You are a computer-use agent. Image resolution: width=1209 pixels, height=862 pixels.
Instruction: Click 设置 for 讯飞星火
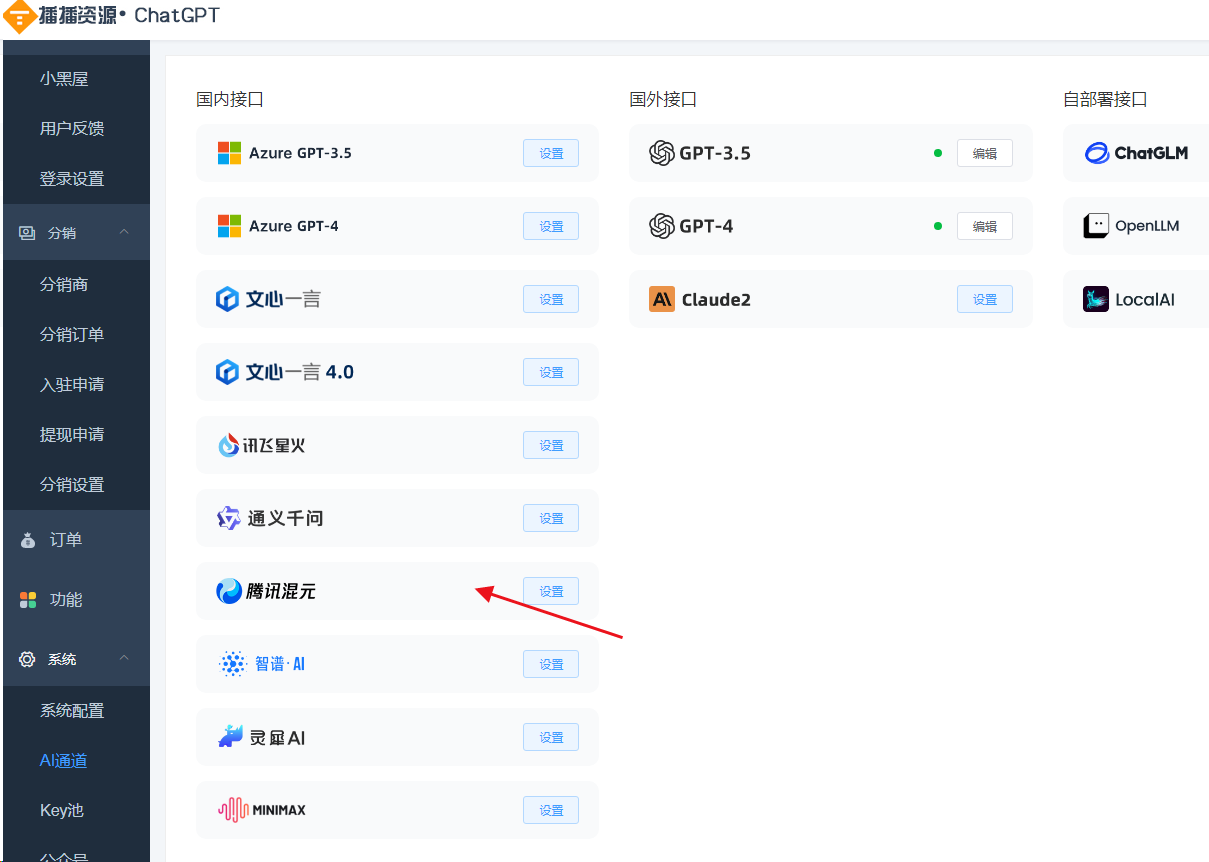pyautogui.click(x=551, y=445)
